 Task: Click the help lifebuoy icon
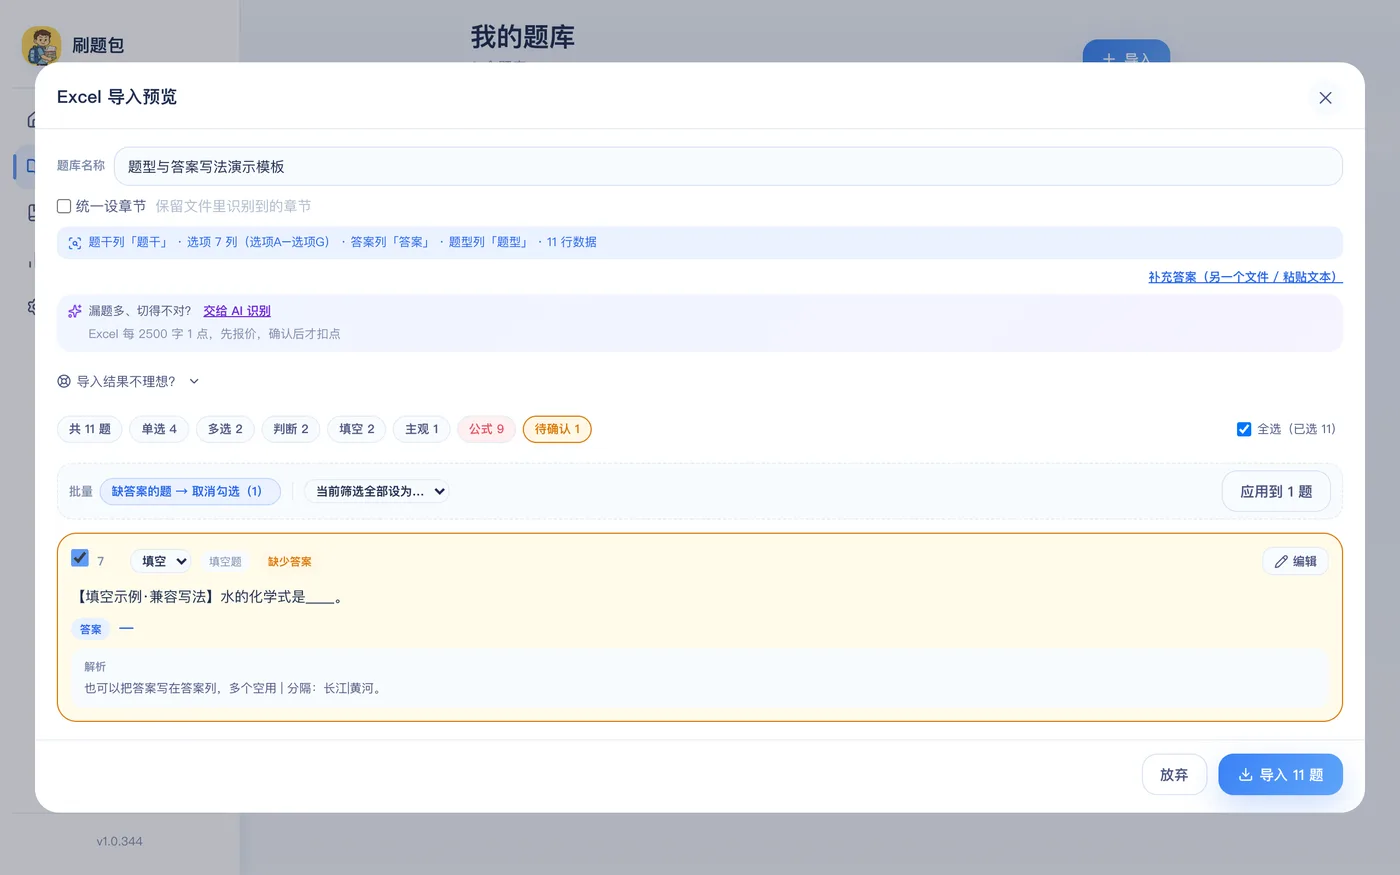click(x=64, y=381)
